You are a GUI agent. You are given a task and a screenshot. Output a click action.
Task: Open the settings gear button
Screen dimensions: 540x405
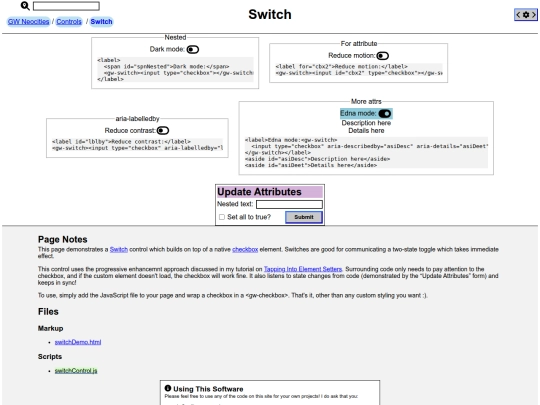526,15
